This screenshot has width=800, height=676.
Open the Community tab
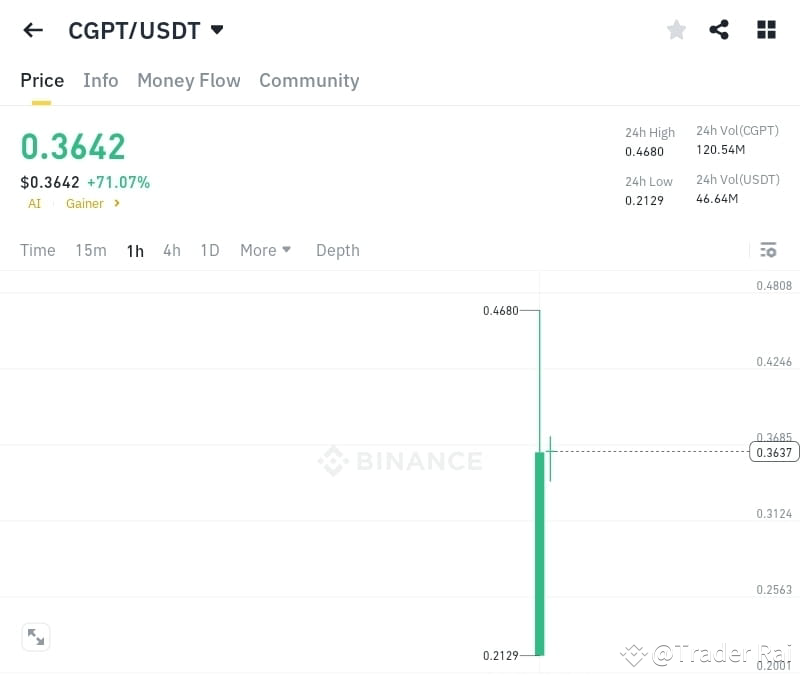click(x=309, y=80)
